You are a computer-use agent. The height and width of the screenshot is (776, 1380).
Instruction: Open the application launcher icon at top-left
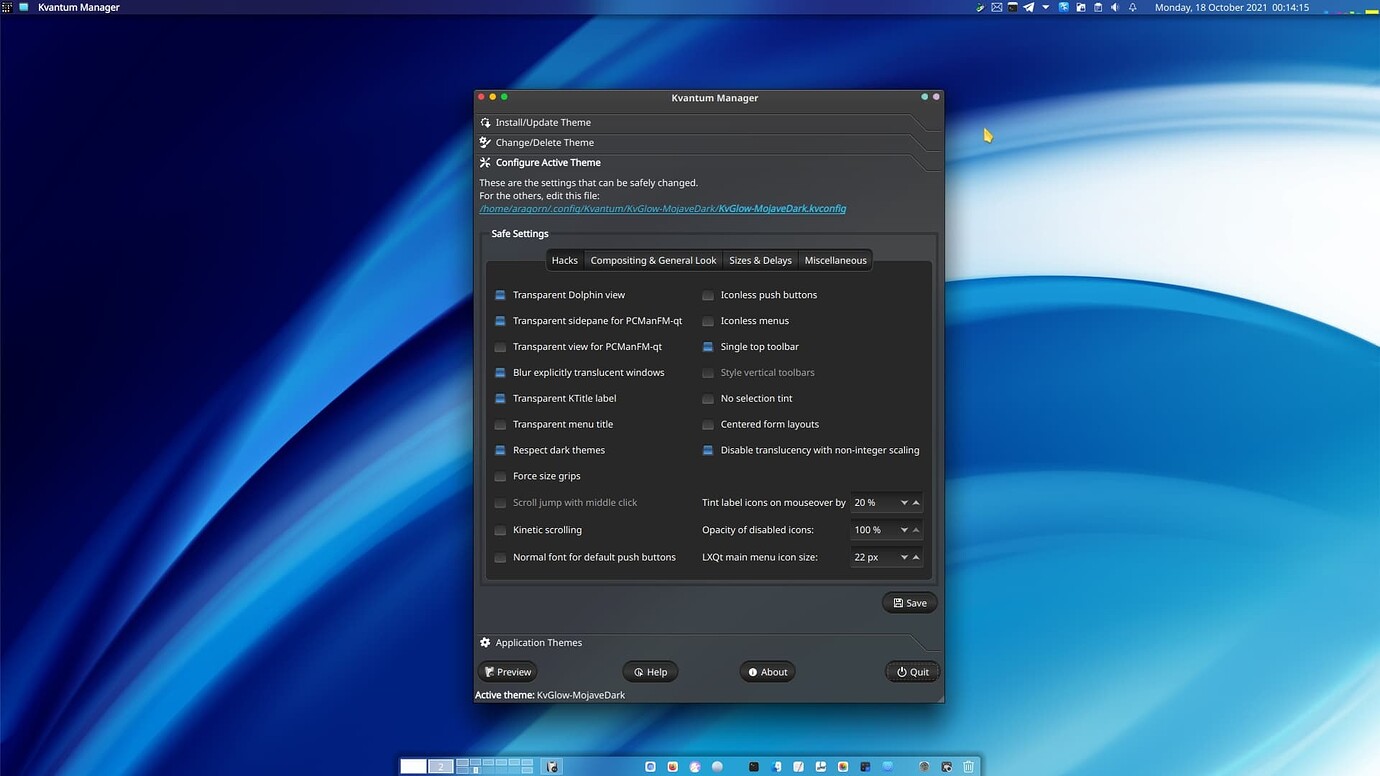click(7, 7)
